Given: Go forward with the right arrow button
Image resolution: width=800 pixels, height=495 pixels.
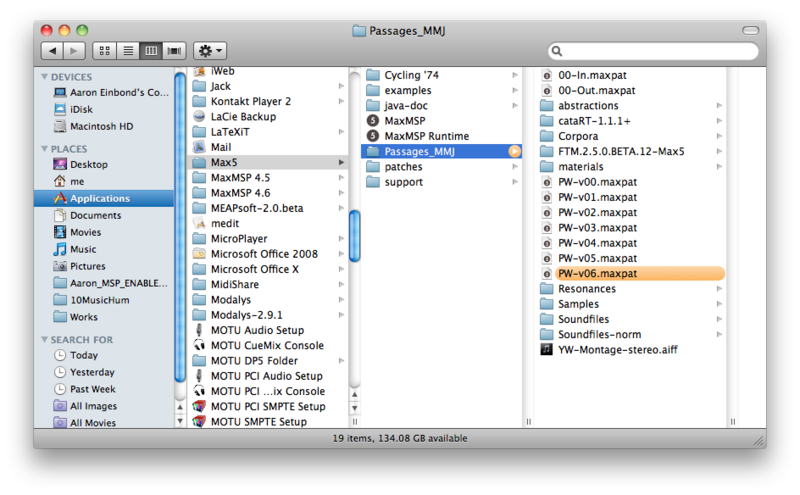Looking at the screenshot, I should [x=74, y=51].
